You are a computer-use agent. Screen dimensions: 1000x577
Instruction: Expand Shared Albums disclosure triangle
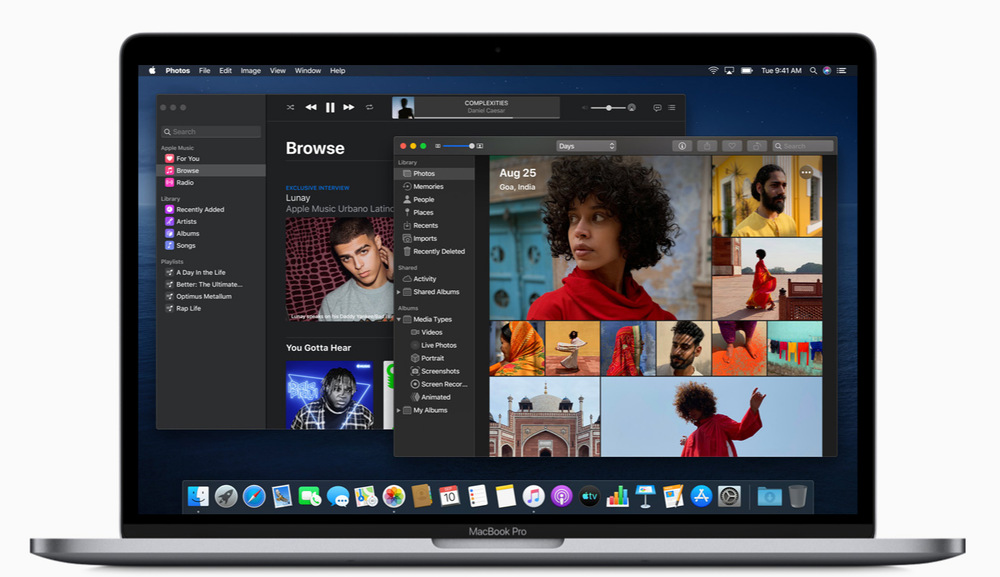point(399,292)
